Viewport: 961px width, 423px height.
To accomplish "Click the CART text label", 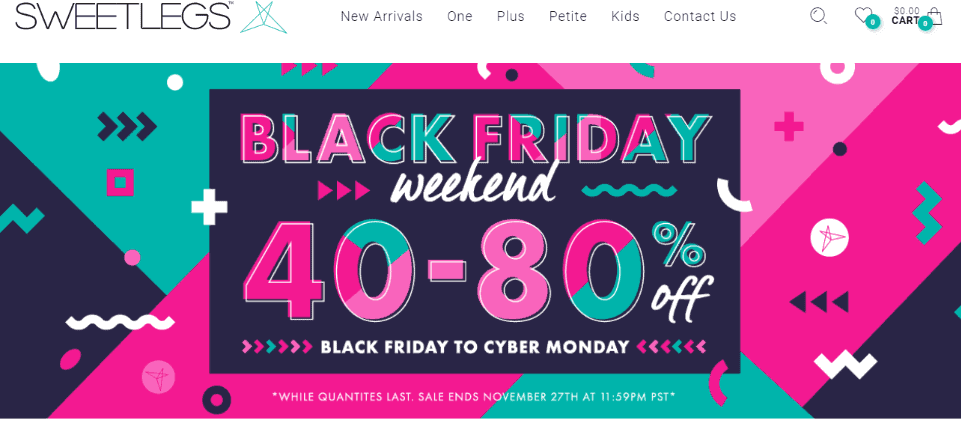I will click(x=905, y=21).
